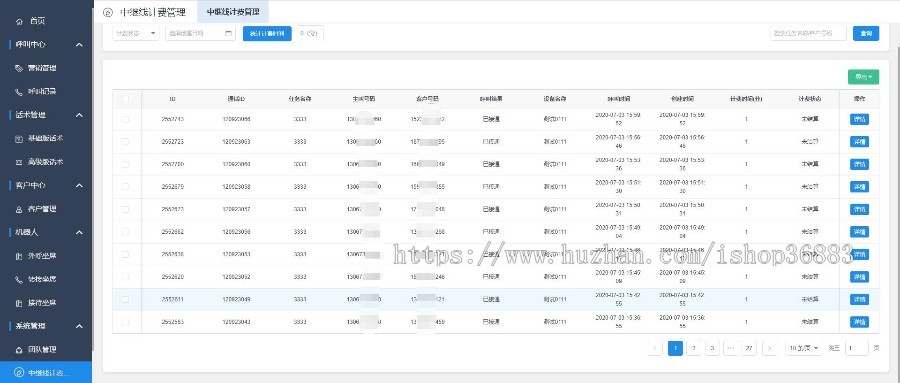
Task: Click compass icon next to the page title
Action: pyautogui.click(x=108, y=12)
